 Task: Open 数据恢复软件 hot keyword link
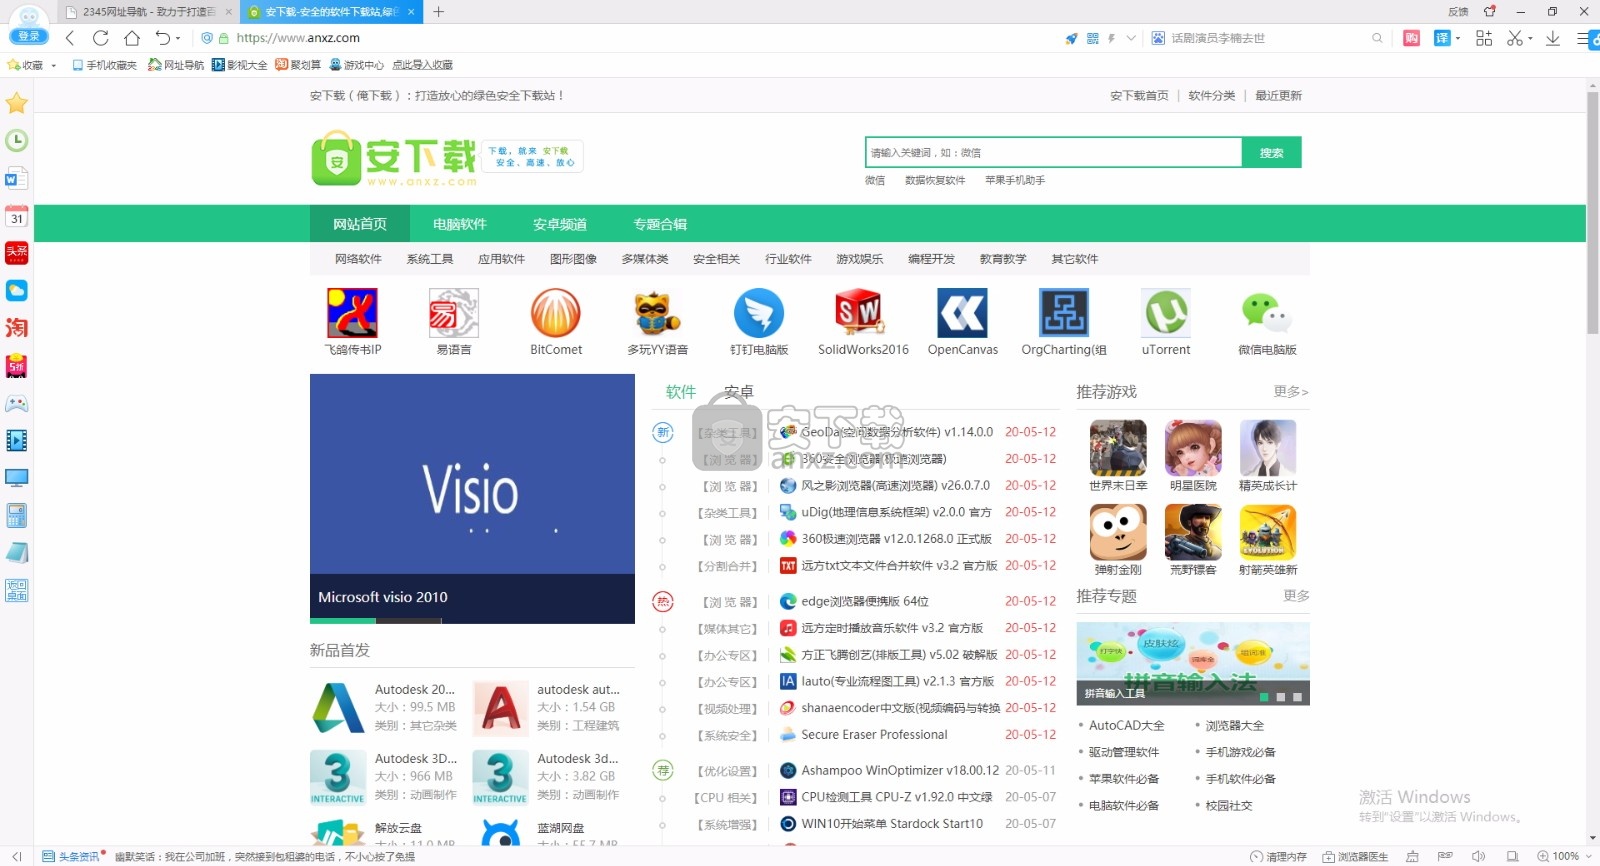point(935,181)
